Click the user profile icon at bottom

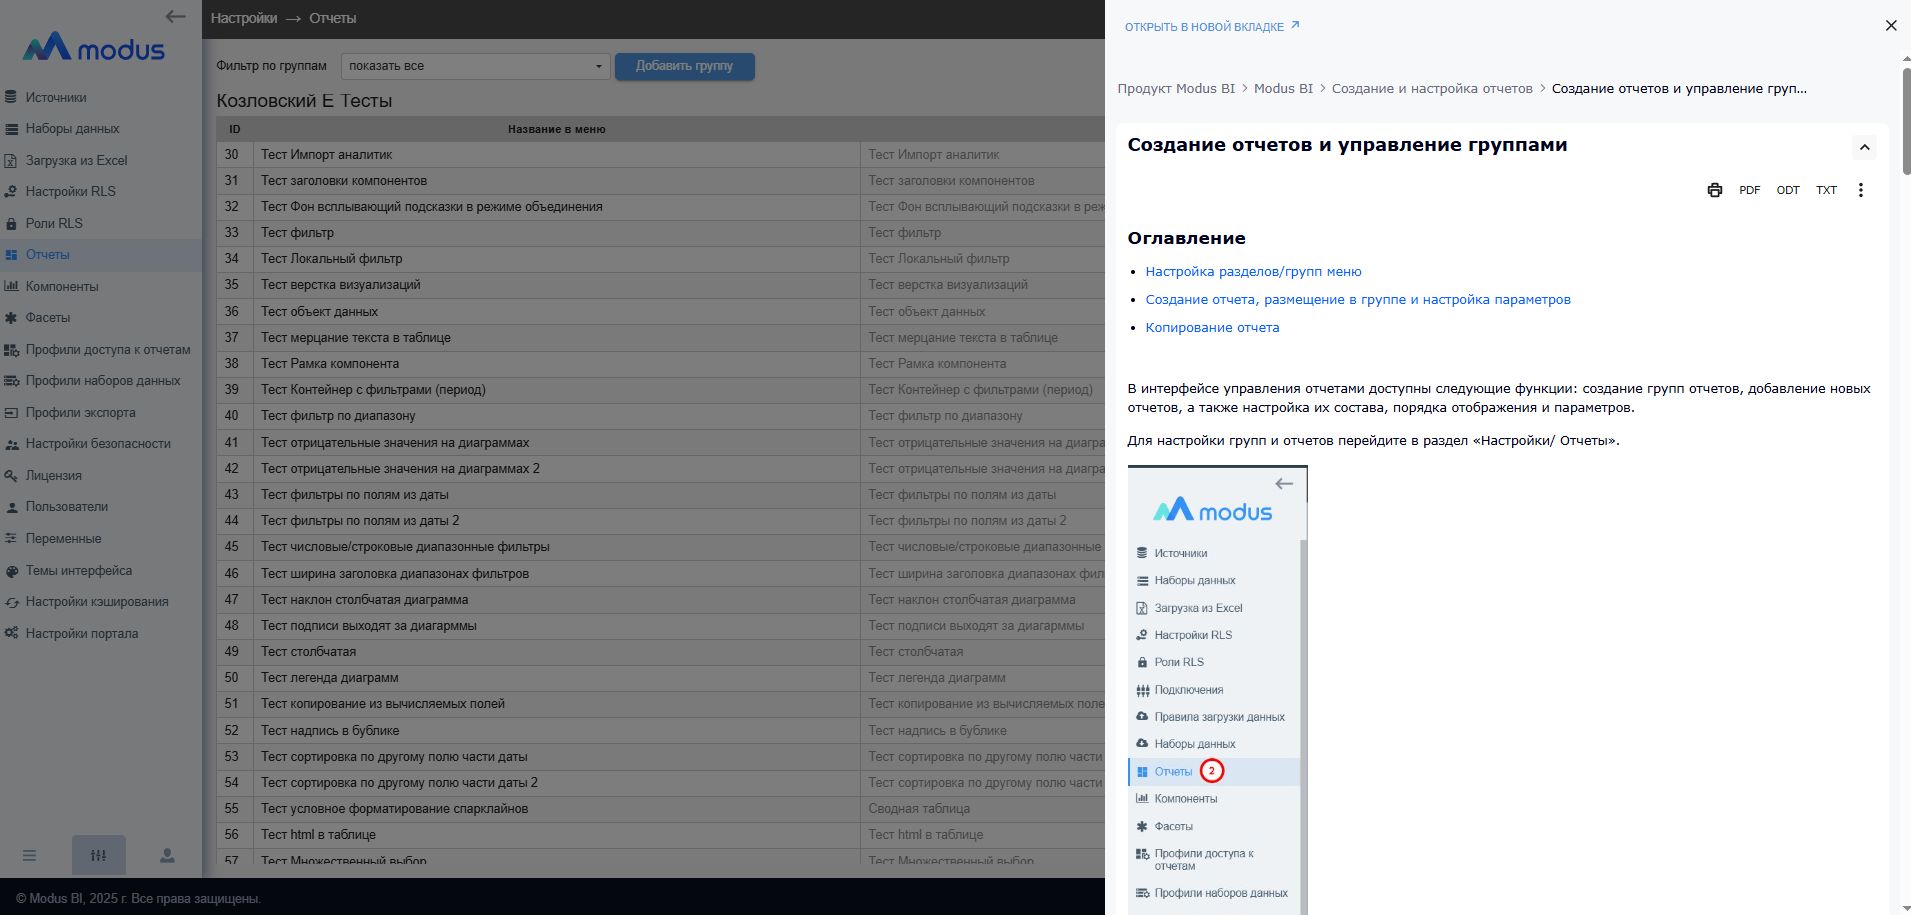coord(167,855)
